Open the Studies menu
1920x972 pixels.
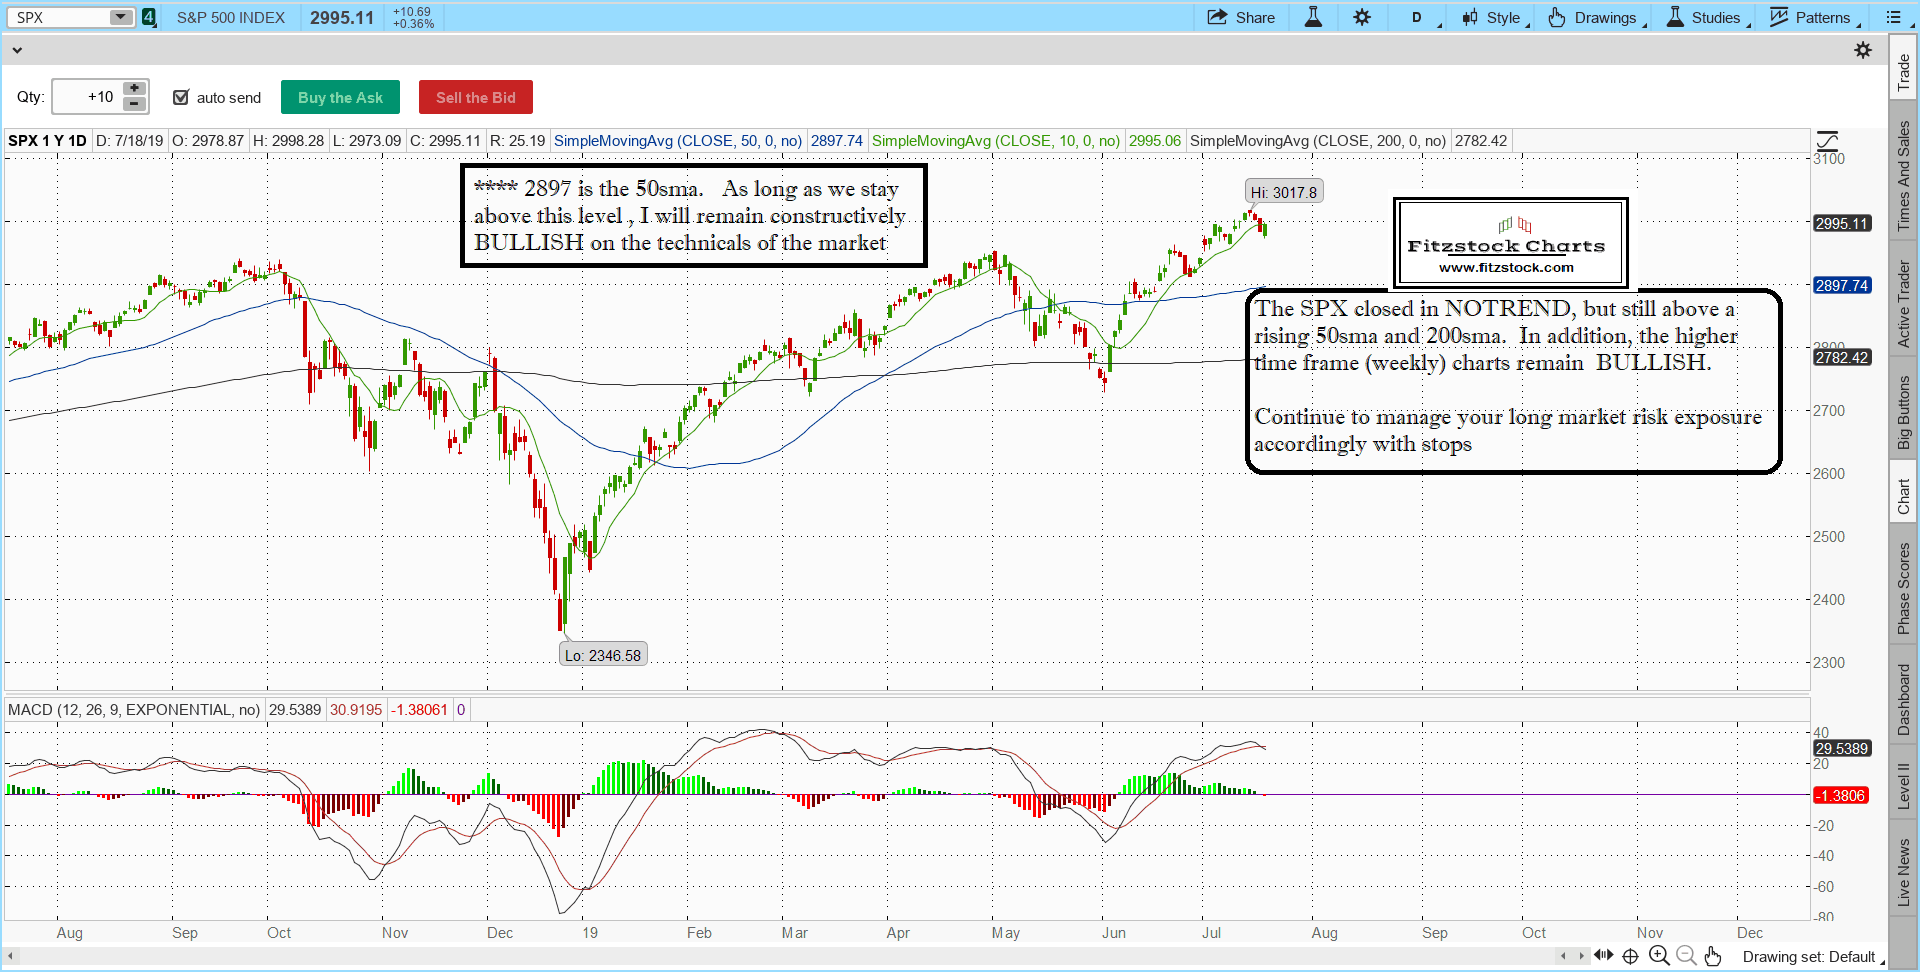point(1707,17)
